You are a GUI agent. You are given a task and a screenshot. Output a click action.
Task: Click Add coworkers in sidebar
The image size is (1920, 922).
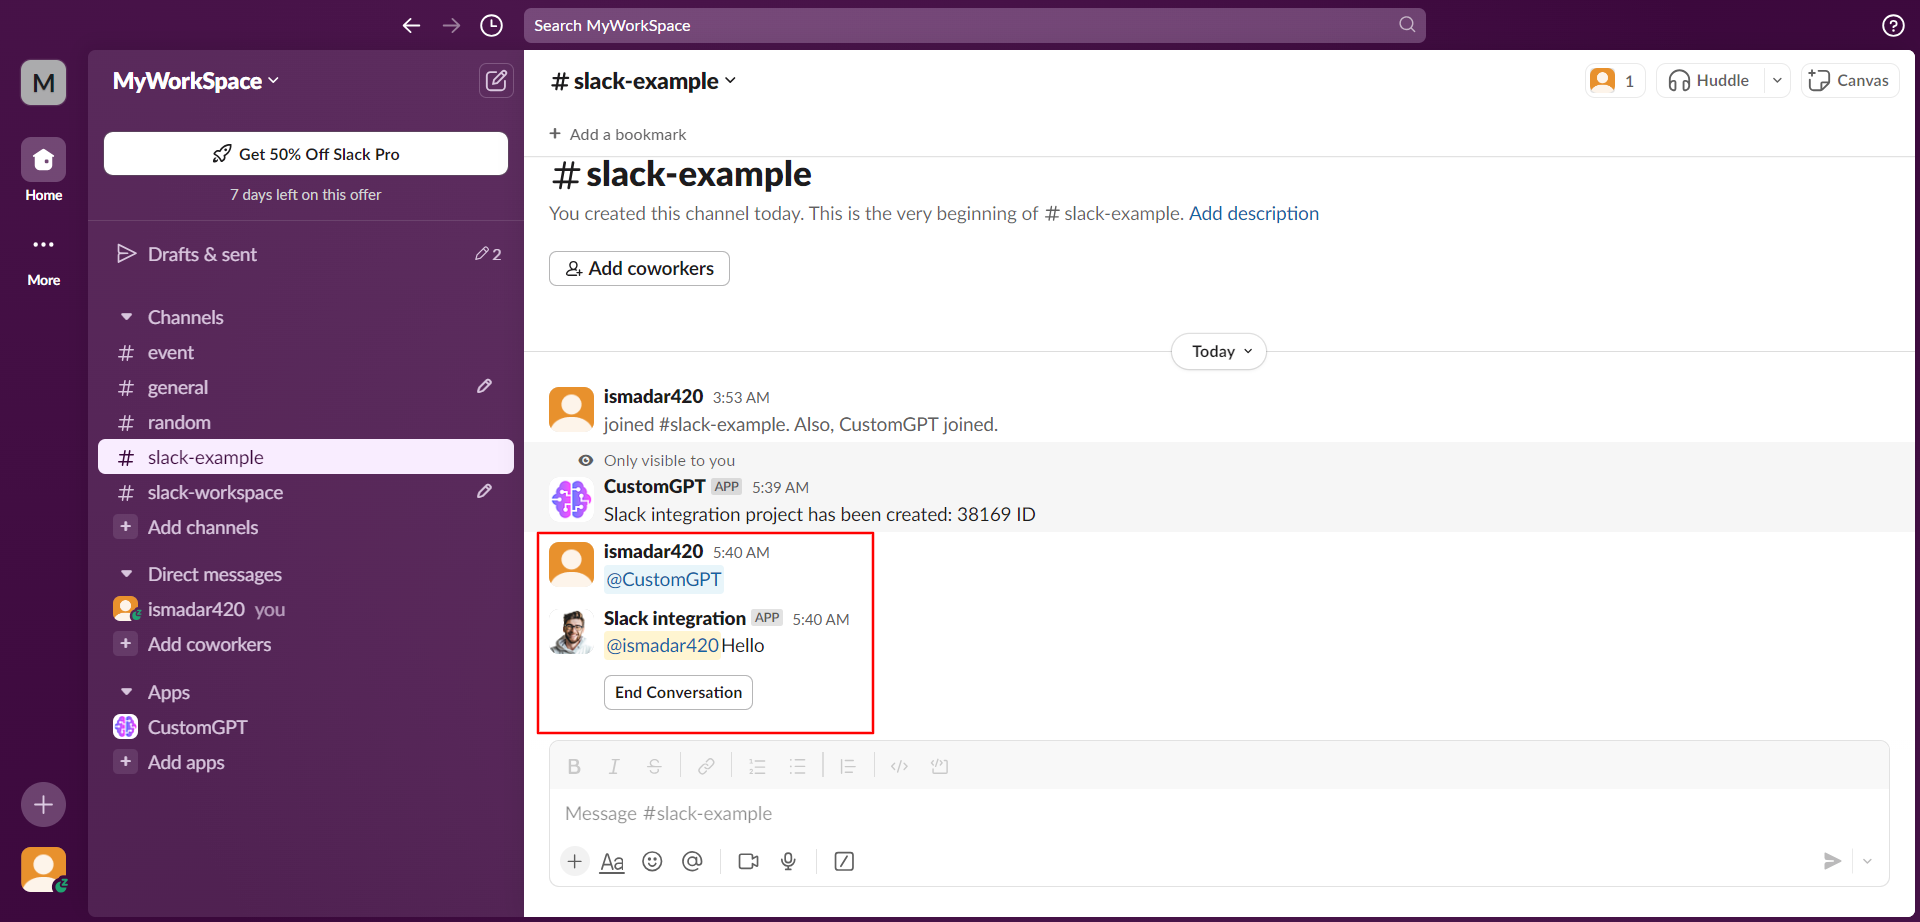pos(306,644)
